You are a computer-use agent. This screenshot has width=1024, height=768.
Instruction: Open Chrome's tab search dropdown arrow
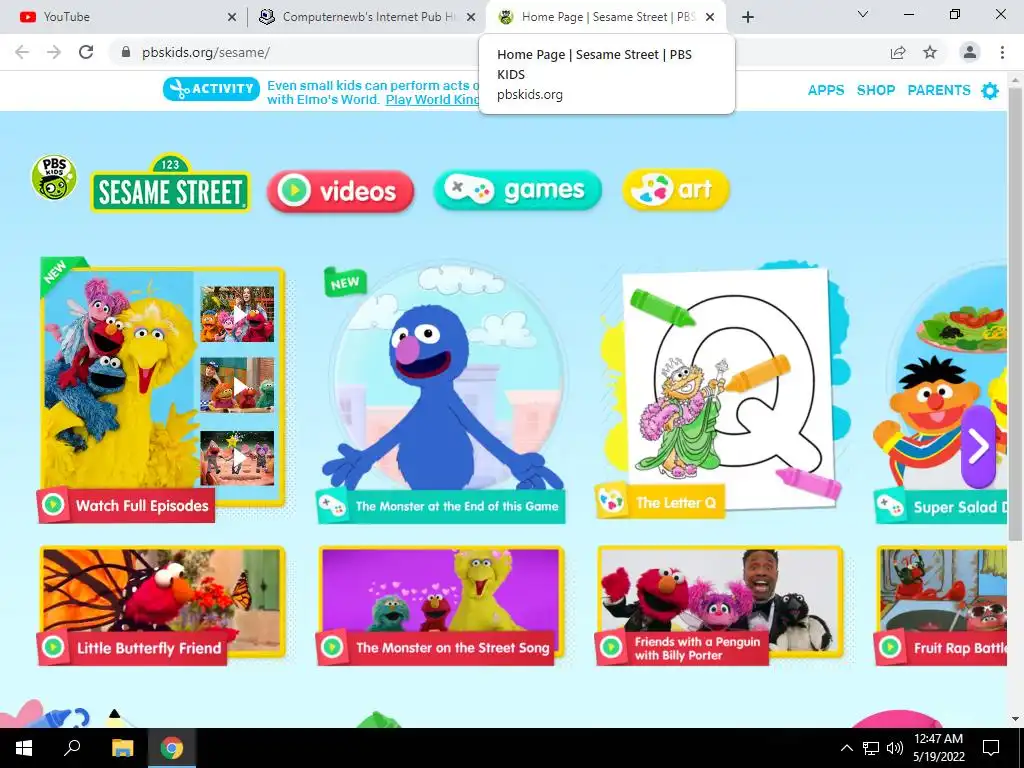click(863, 14)
